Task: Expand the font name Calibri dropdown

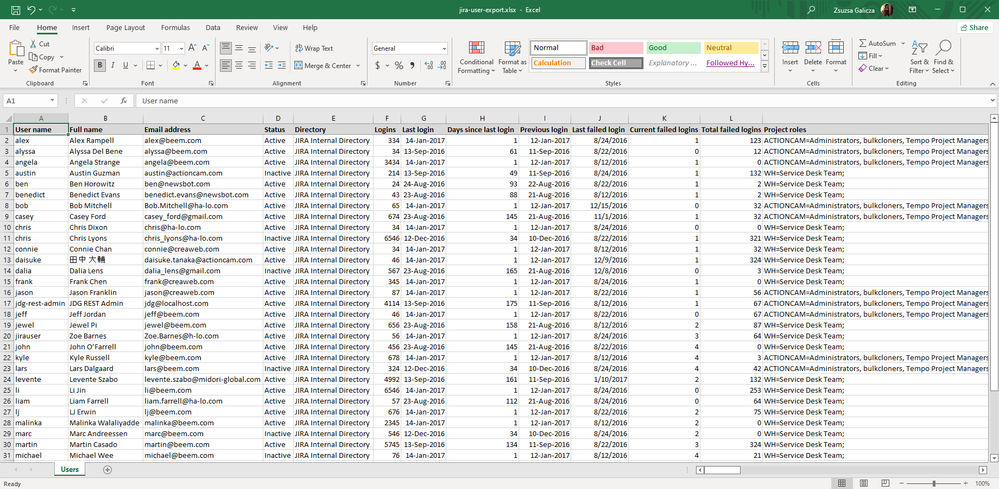Action: (x=156, y=48)
